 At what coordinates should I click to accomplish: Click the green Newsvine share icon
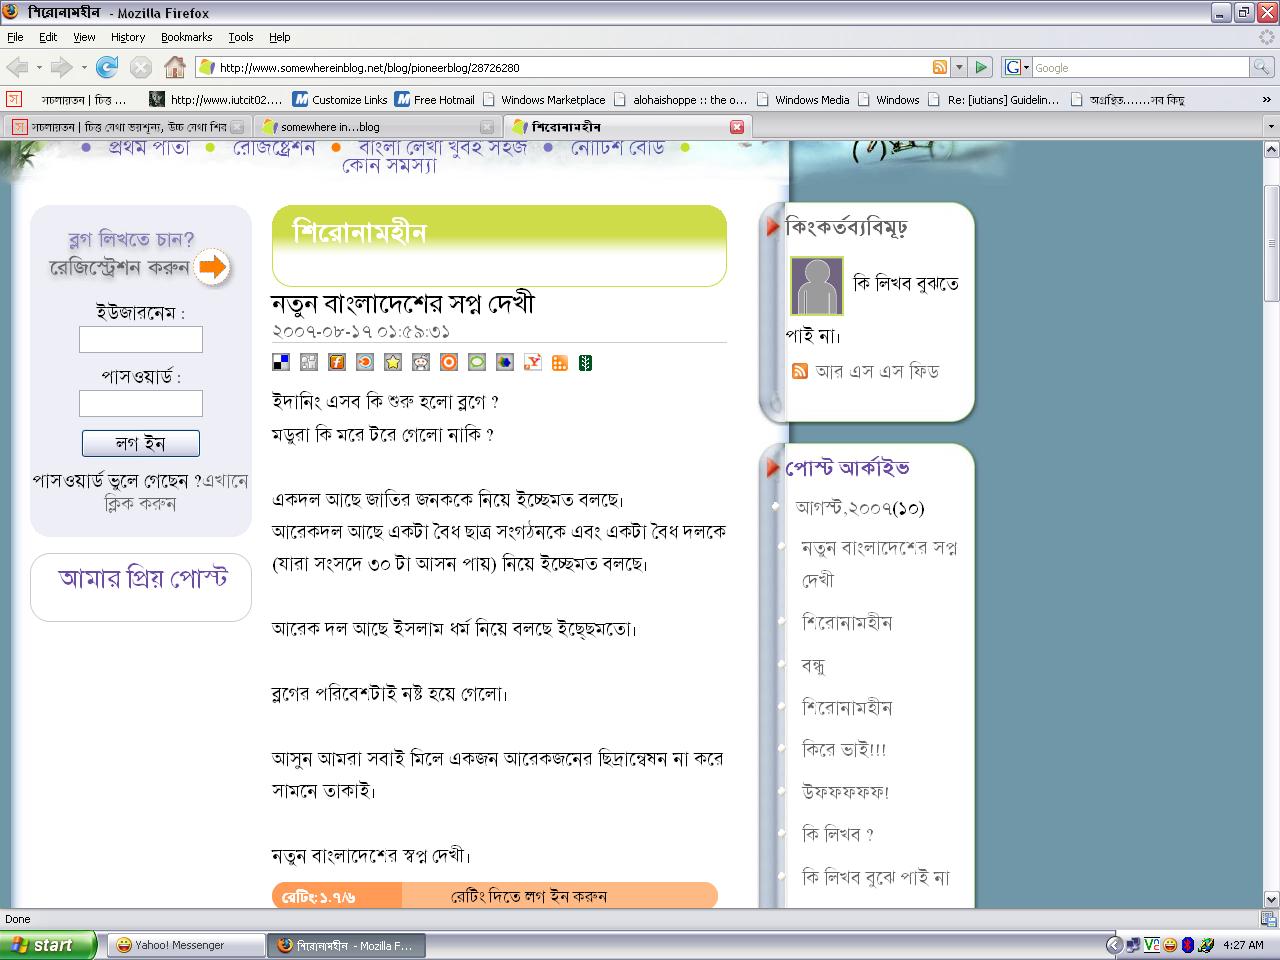coord(585,362)
